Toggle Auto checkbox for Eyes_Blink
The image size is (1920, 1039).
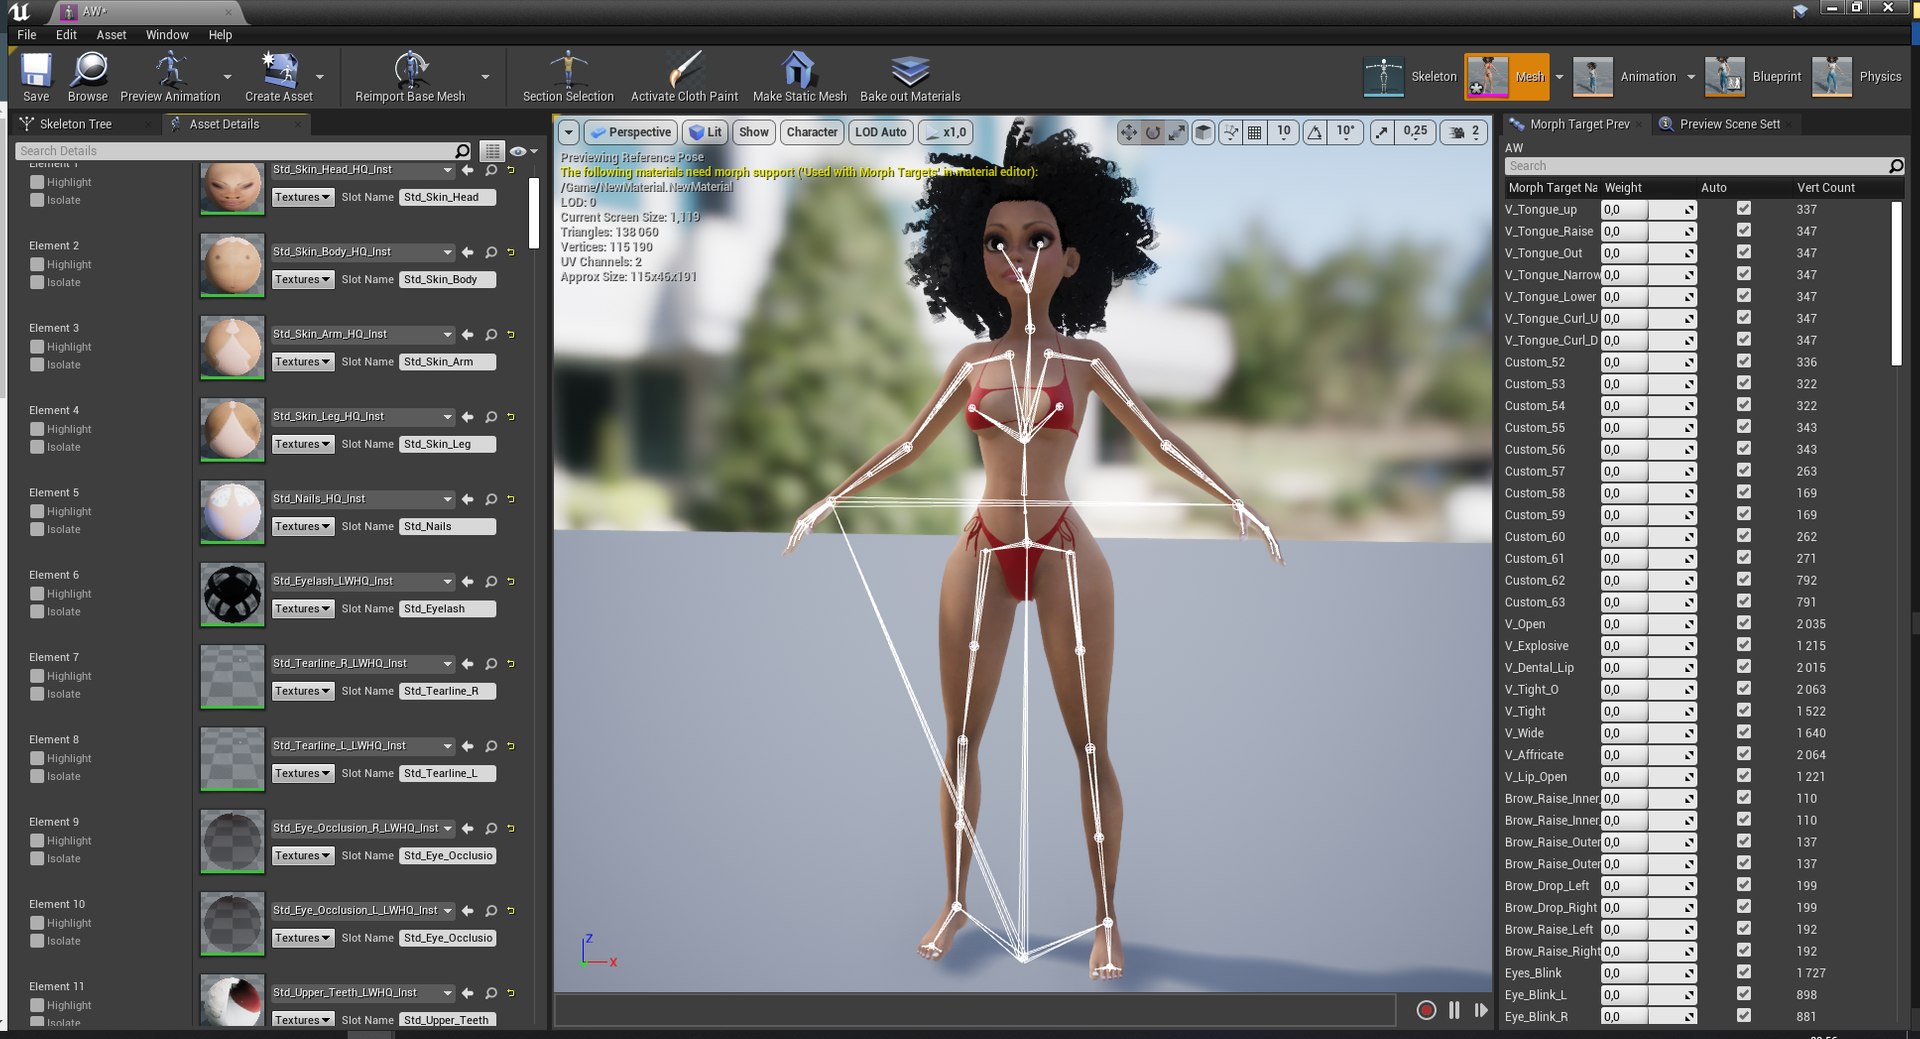click(x=1744, y=973)
